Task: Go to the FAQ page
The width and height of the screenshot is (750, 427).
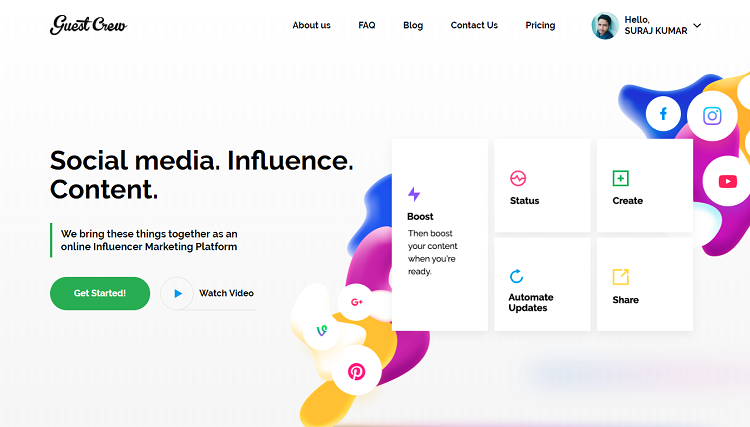Action: [367, 25]
